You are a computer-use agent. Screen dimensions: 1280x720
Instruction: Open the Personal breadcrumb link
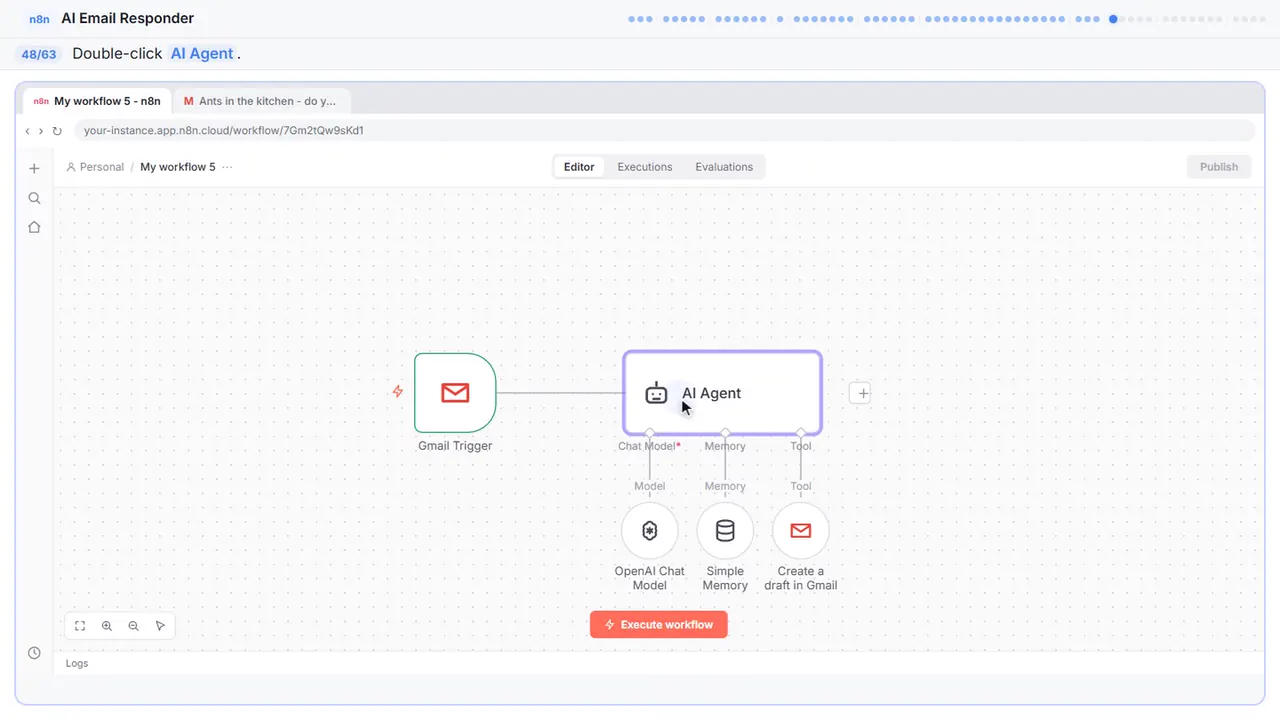click(x=95, y=167)
